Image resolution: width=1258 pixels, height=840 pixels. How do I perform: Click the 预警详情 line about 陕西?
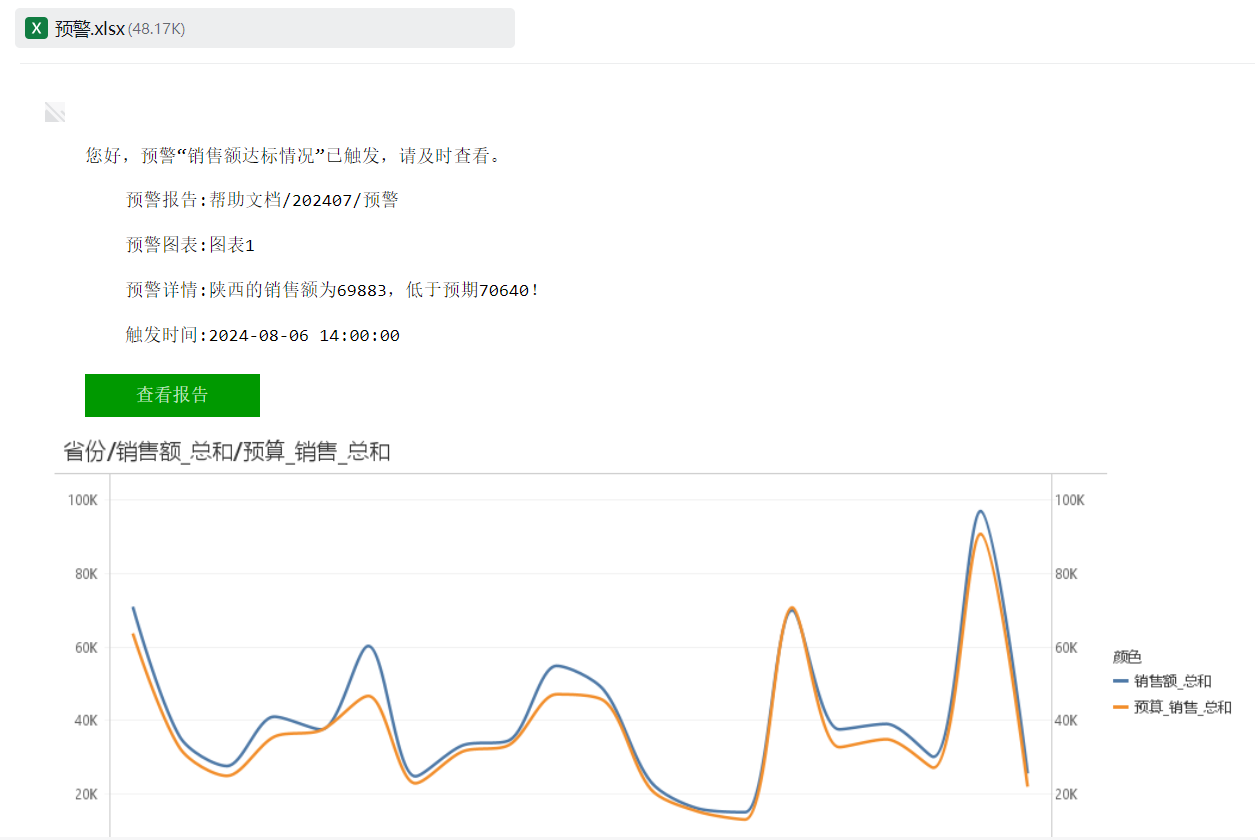(333, 290)
